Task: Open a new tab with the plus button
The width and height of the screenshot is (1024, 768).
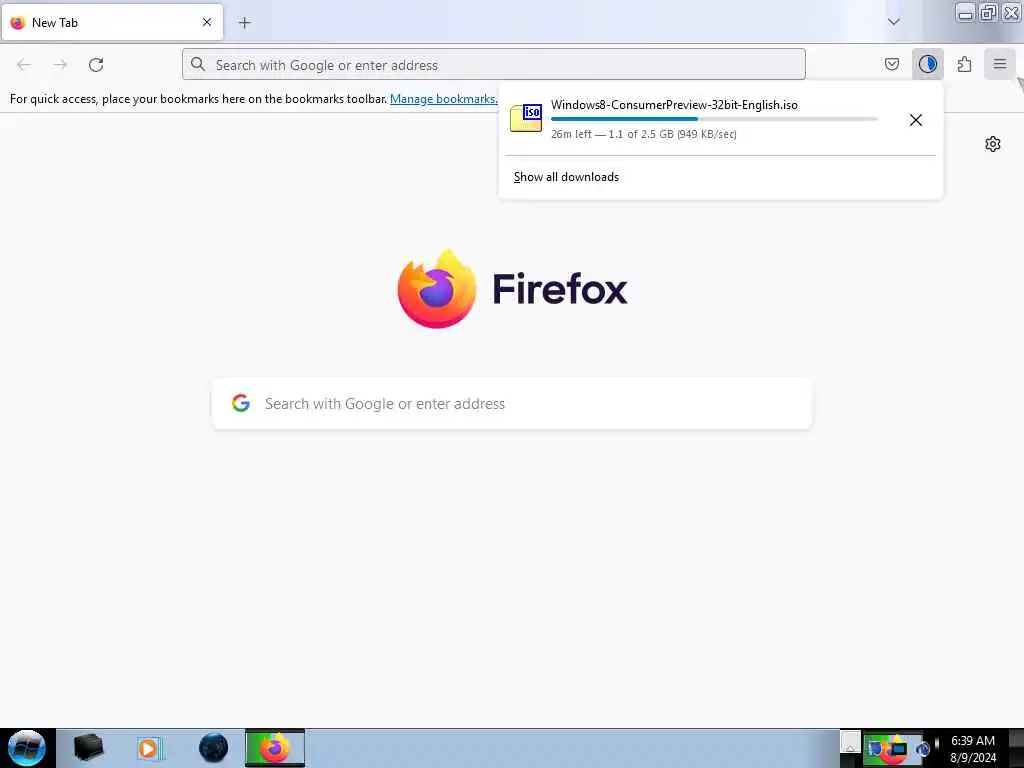Action: 244,23
